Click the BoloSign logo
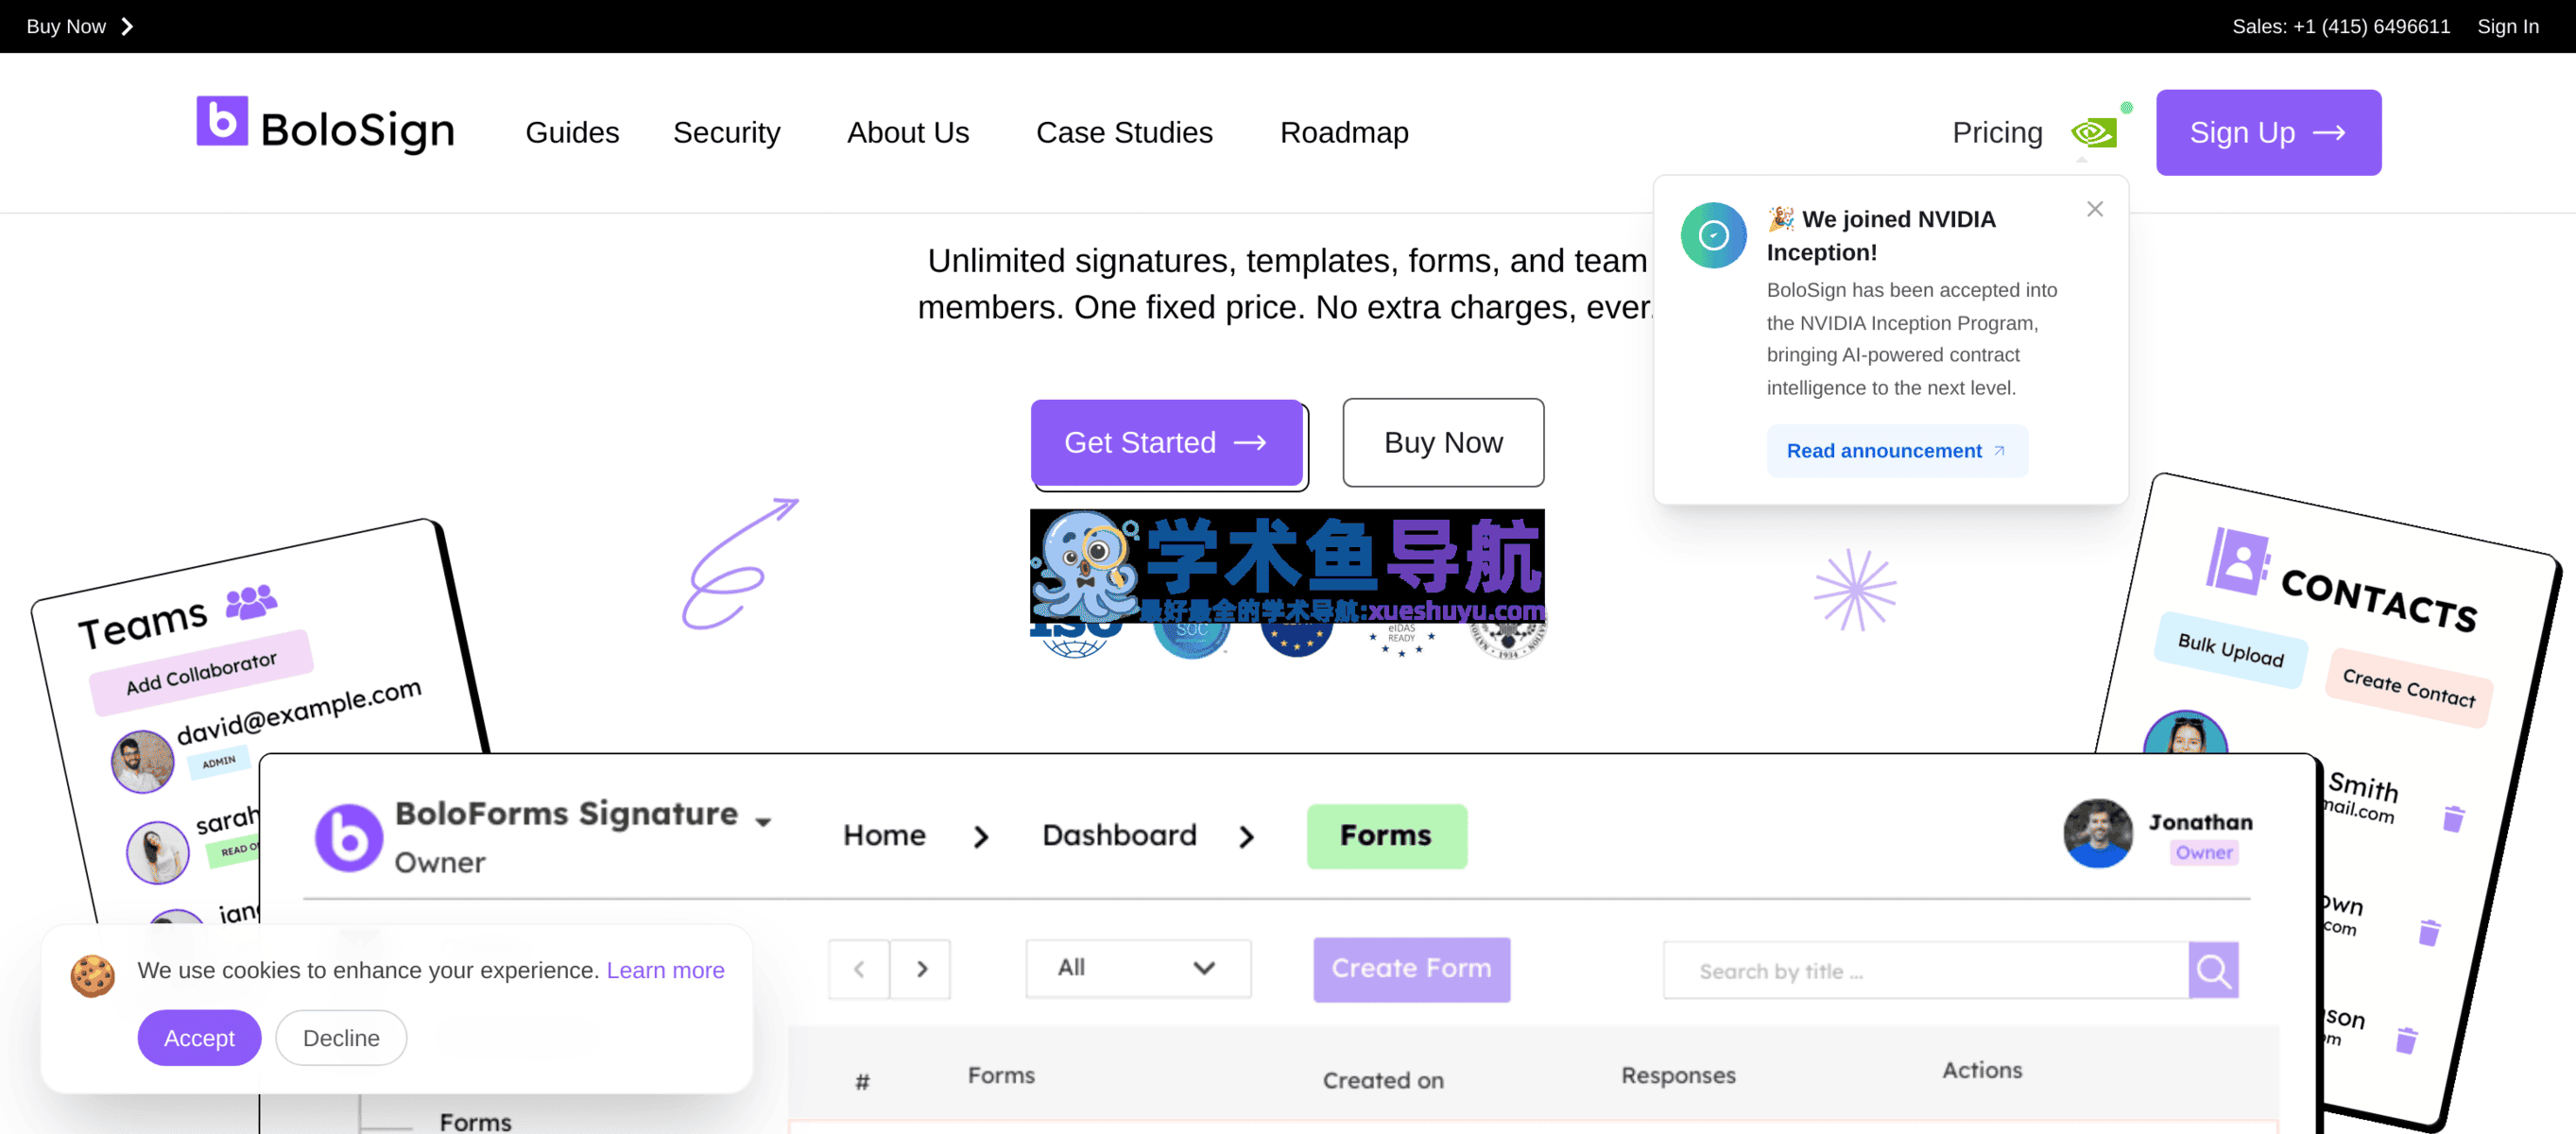 click(x=325, y=127)
